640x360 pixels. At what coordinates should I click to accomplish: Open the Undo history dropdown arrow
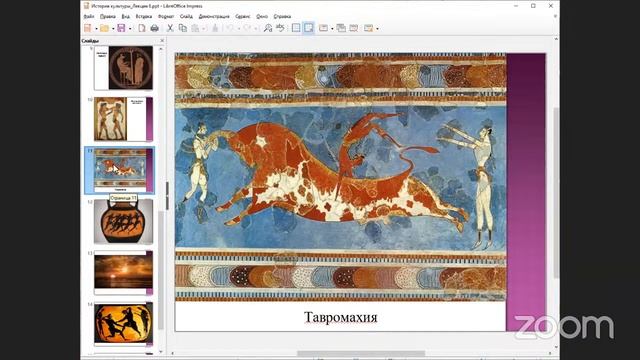[x=239, y=29]
